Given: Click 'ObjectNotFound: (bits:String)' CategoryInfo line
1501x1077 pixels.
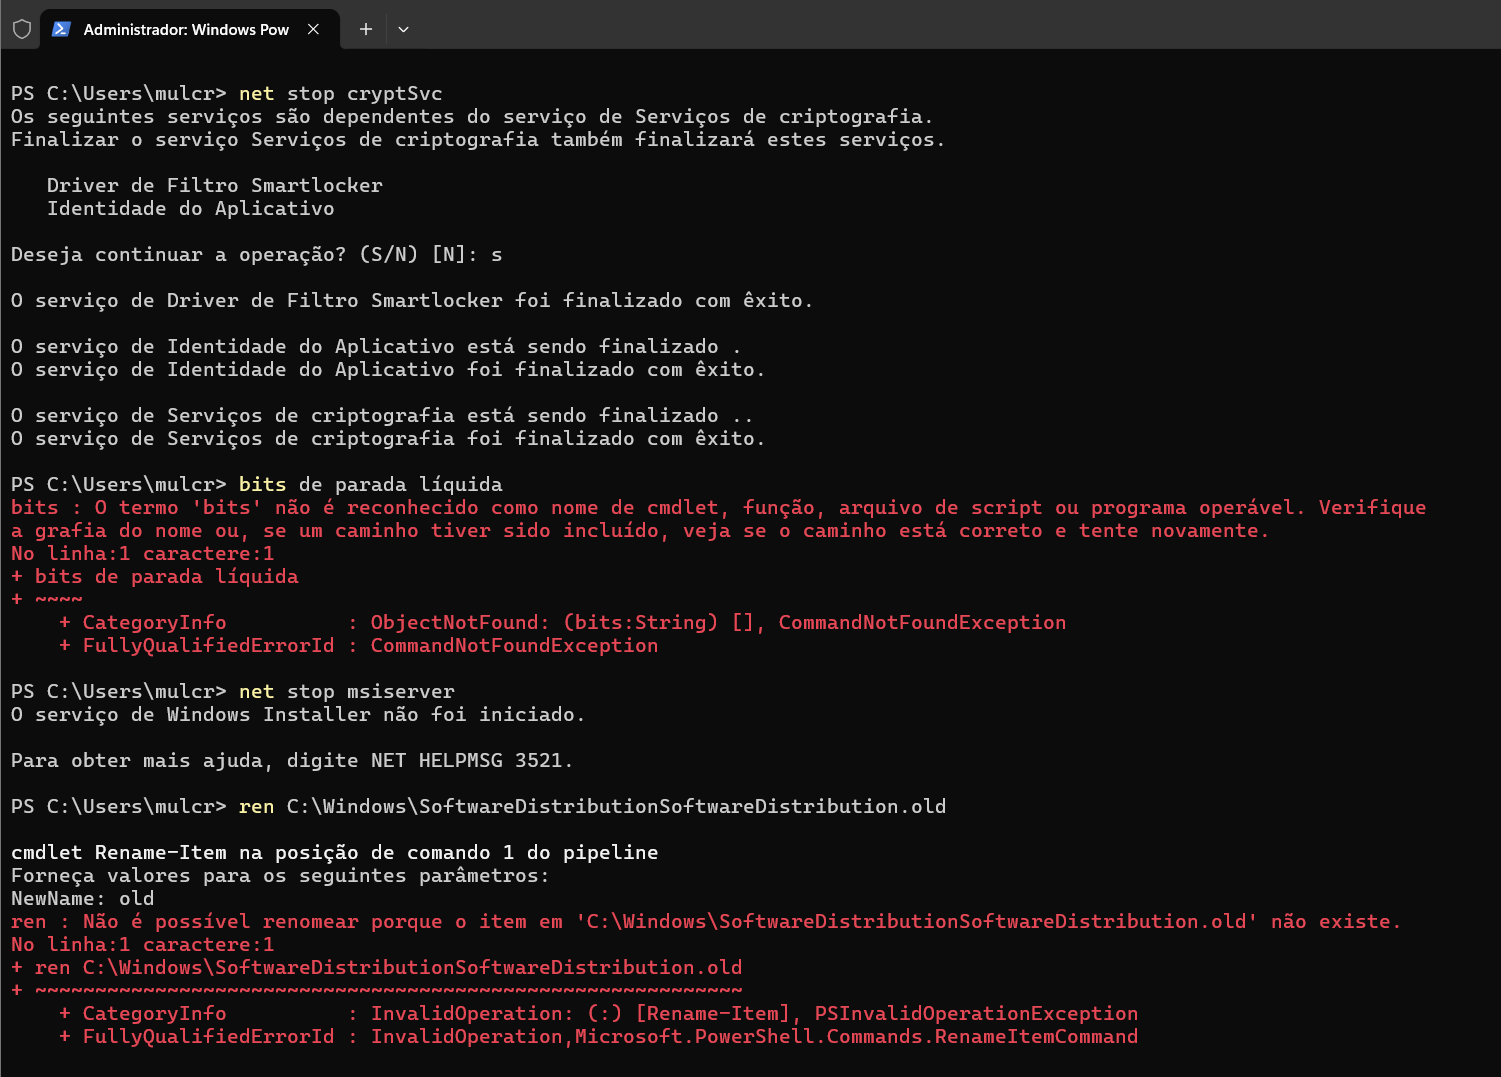Looking at the screenshot, I should point(563,622).
